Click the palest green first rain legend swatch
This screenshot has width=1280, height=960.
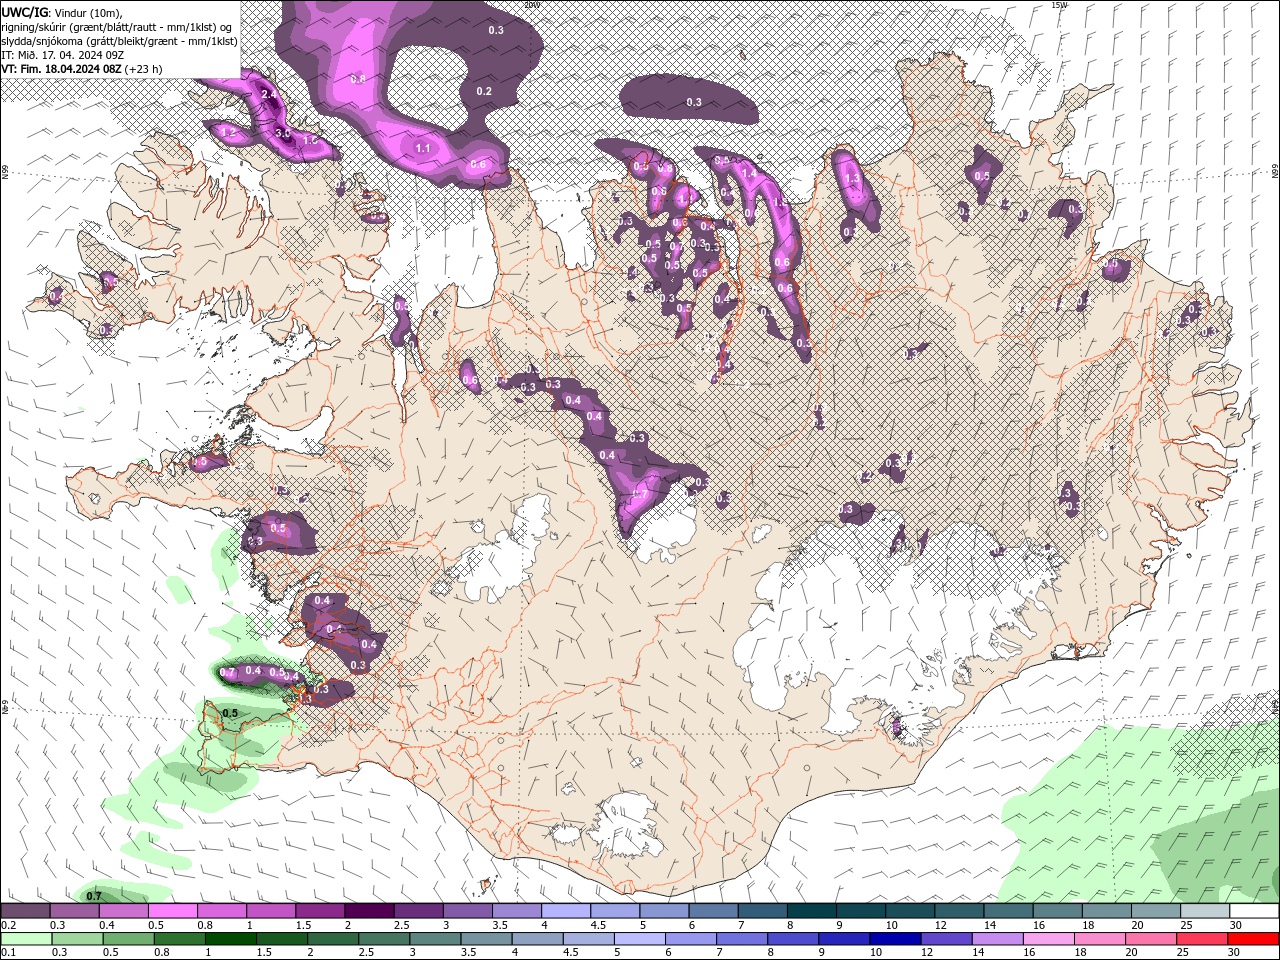[x=26, y=939]
